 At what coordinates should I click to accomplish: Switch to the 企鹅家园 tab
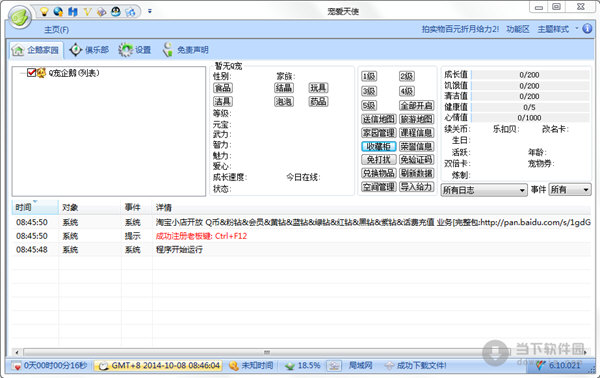click(x=36, y=50)
